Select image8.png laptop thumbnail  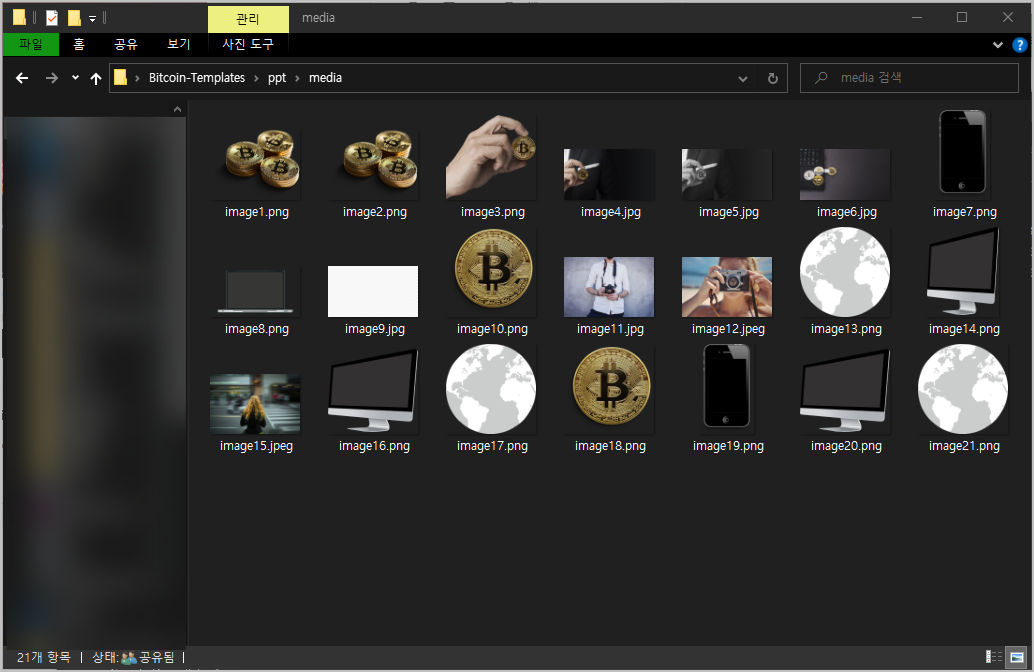(255, 291)
